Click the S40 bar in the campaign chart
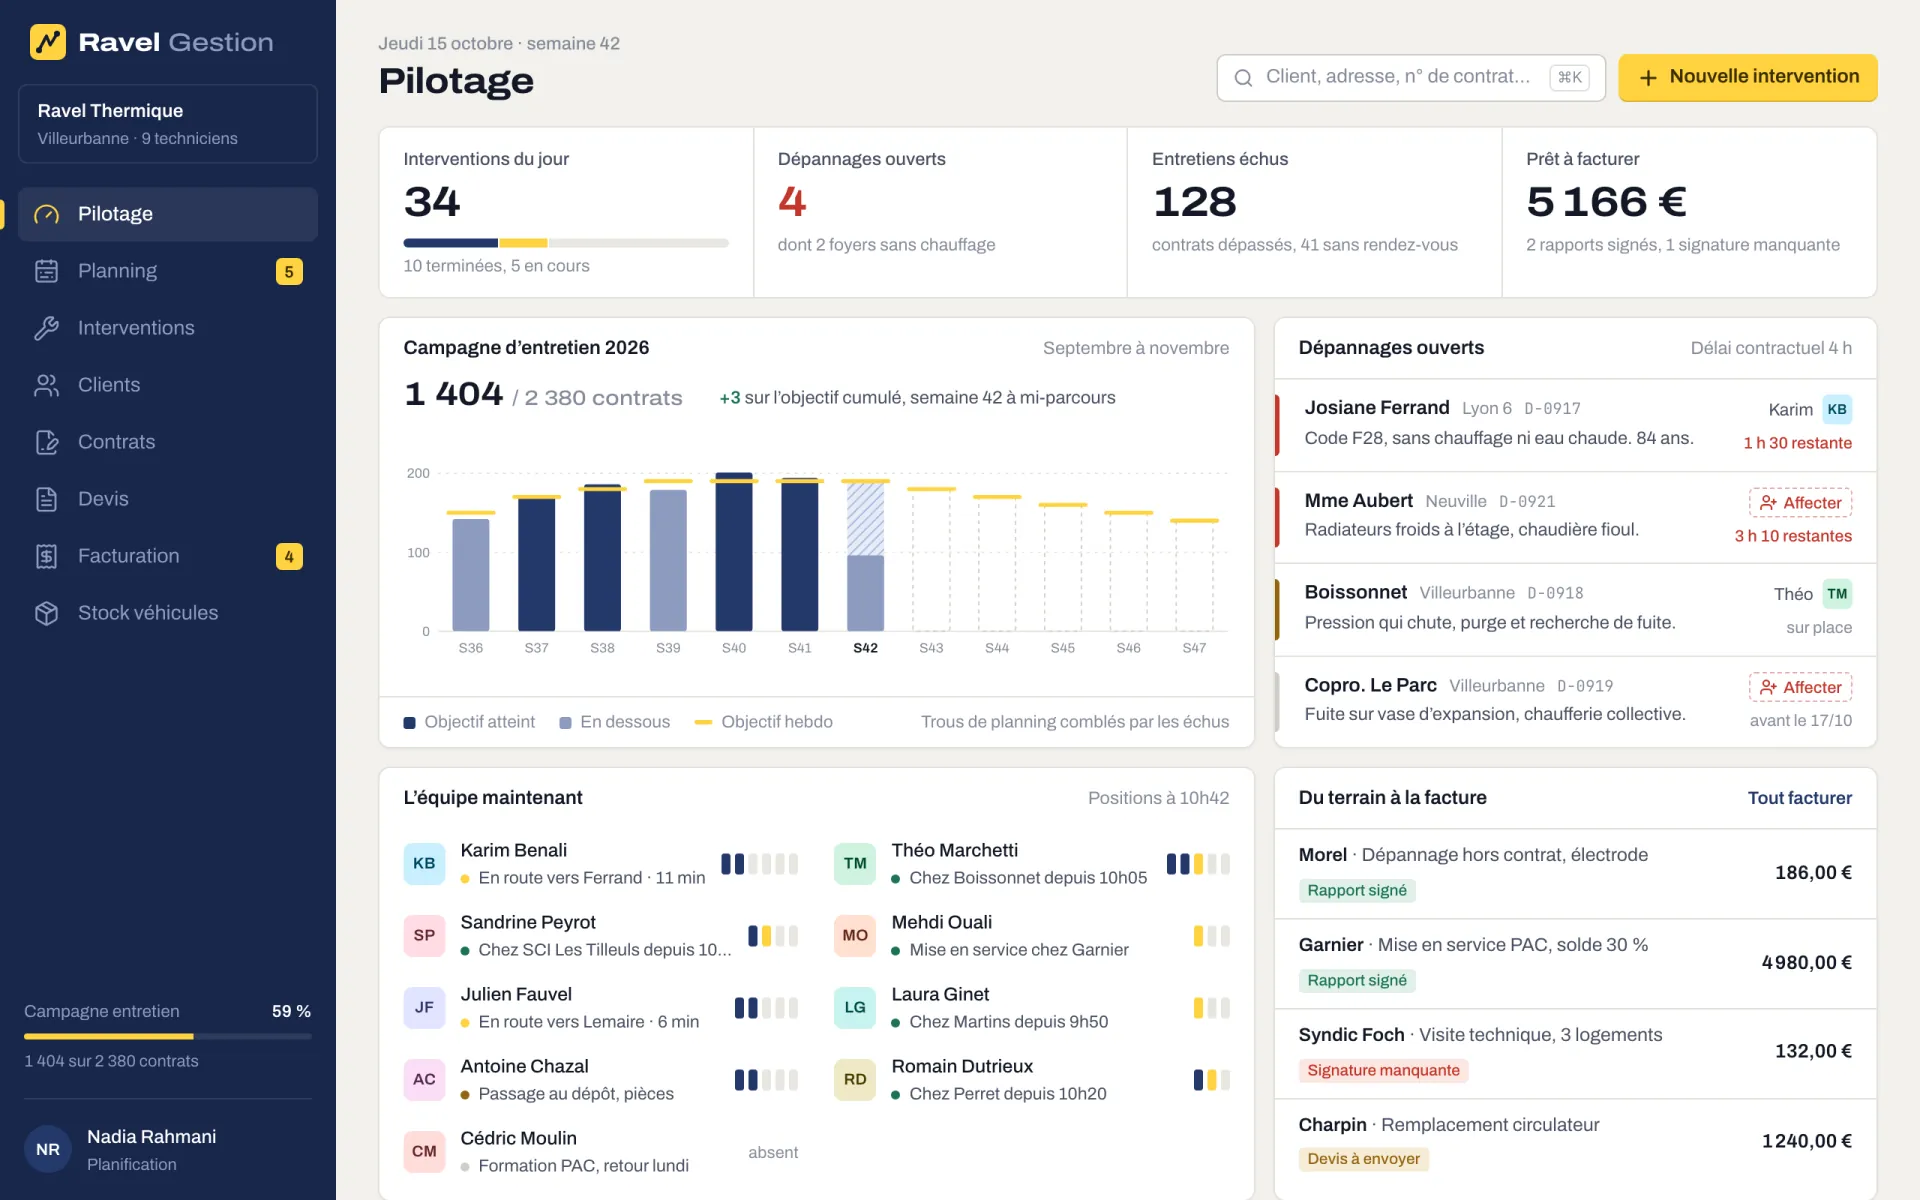 [x=734, y=552]
